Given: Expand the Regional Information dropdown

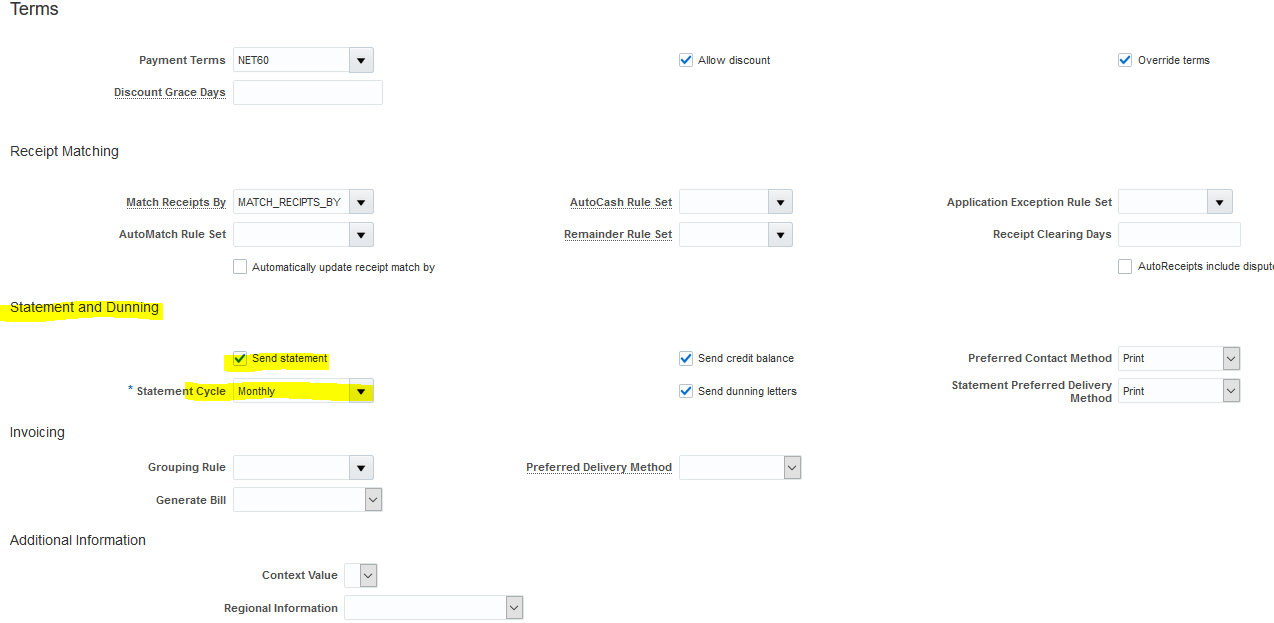Looking at the screenshot, I should coord(514,607).
